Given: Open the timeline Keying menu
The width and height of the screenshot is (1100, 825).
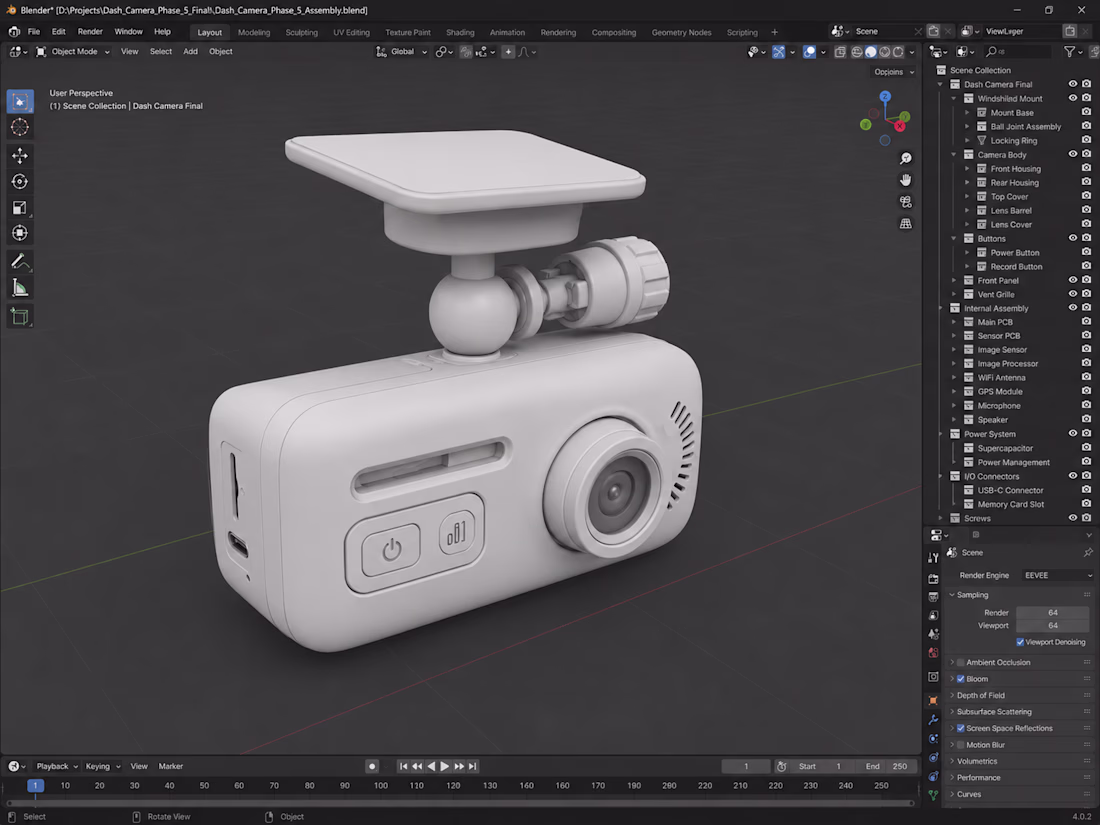Looking at the screenshot, I should coord(102,766).
